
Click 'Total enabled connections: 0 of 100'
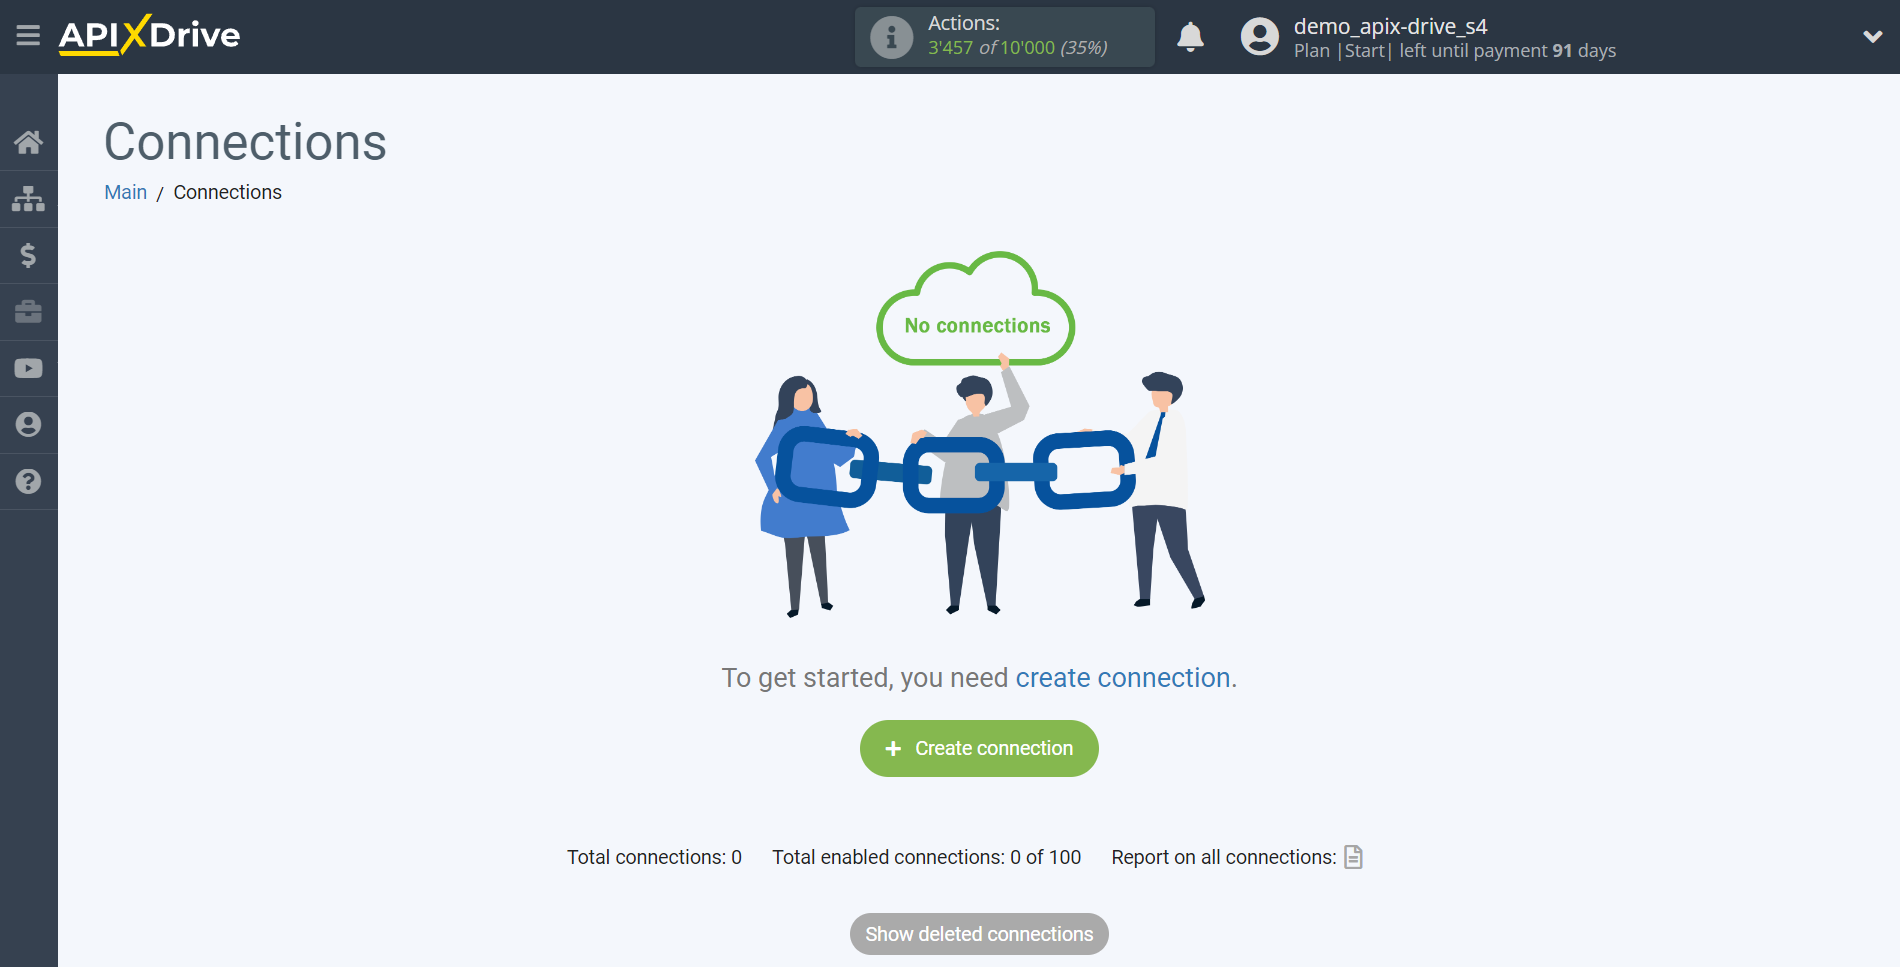(x=926, y=857)
